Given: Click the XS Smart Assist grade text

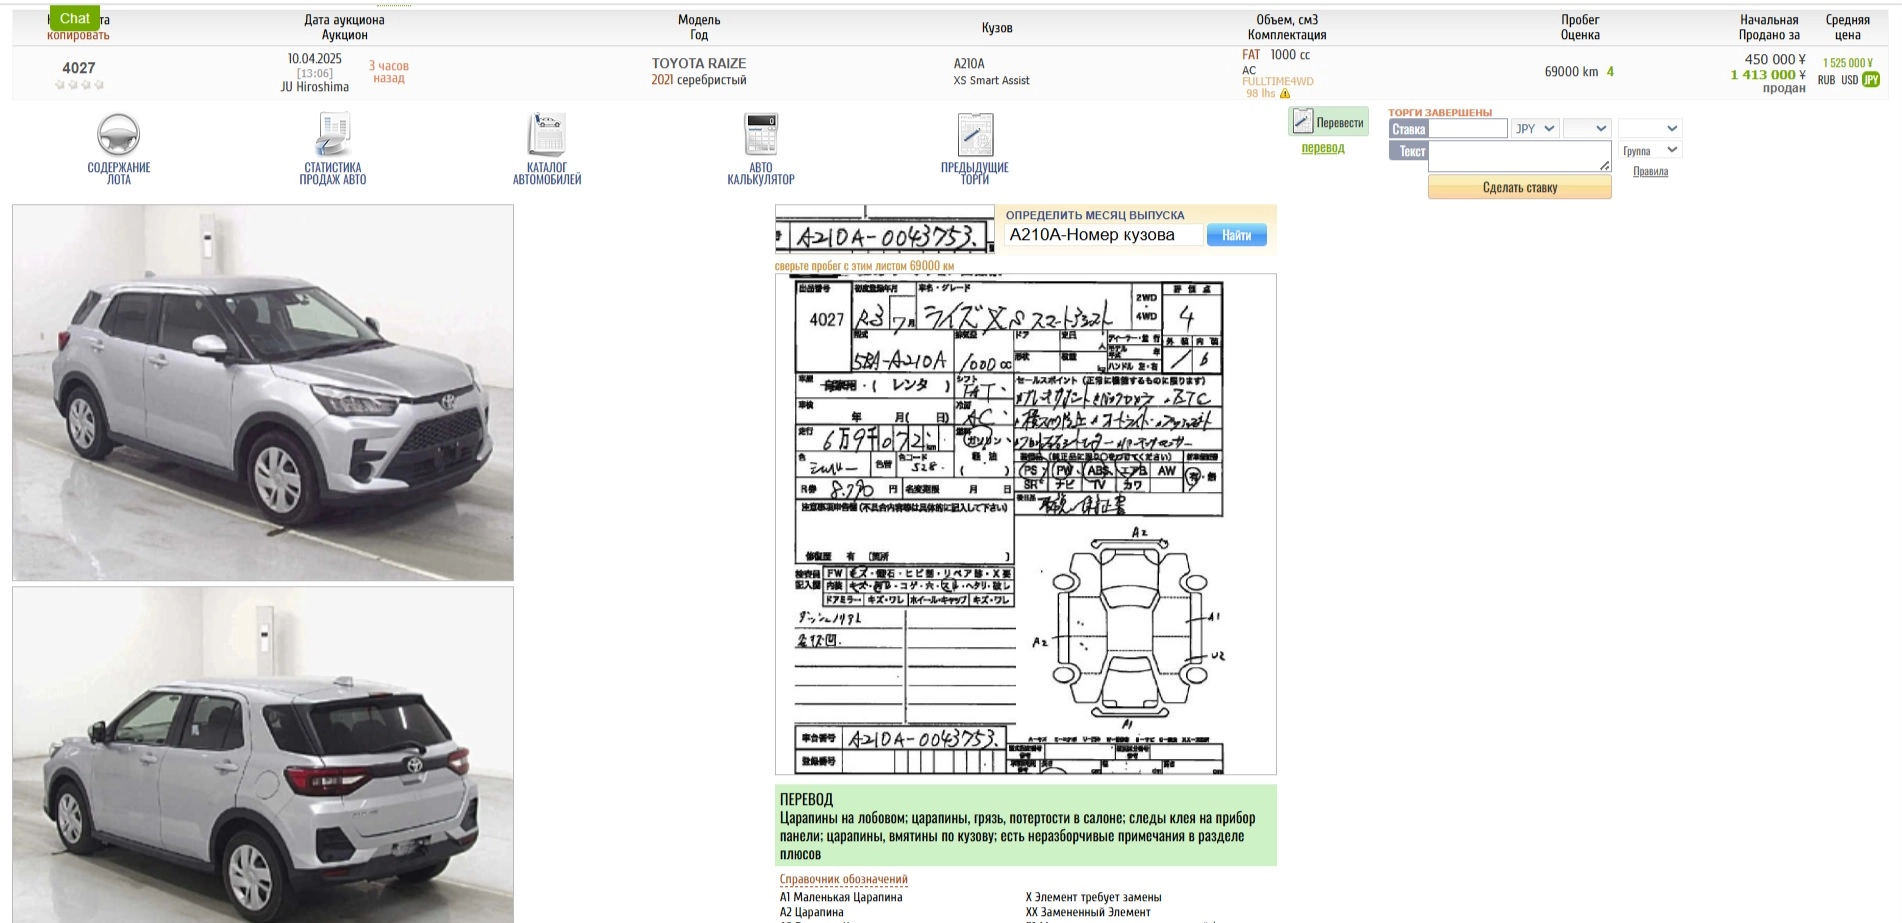Looking at the screenshot, I should coord(991,81).
